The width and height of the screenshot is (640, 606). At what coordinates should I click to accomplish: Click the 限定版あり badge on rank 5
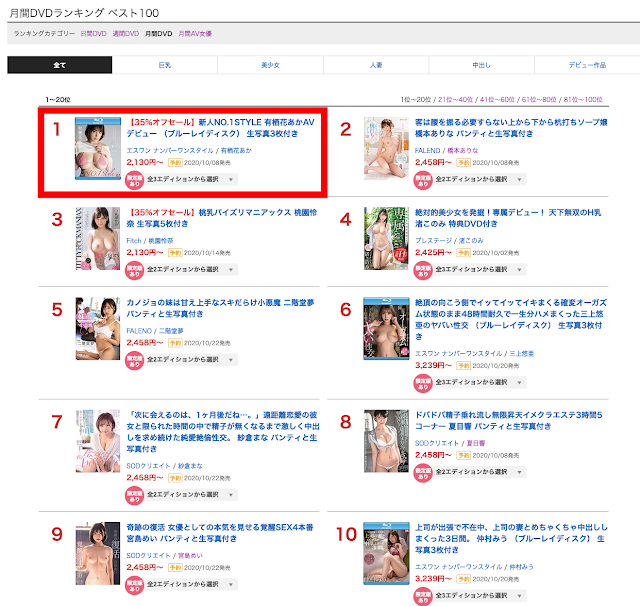pyautogui.click(x=135, y=361)
